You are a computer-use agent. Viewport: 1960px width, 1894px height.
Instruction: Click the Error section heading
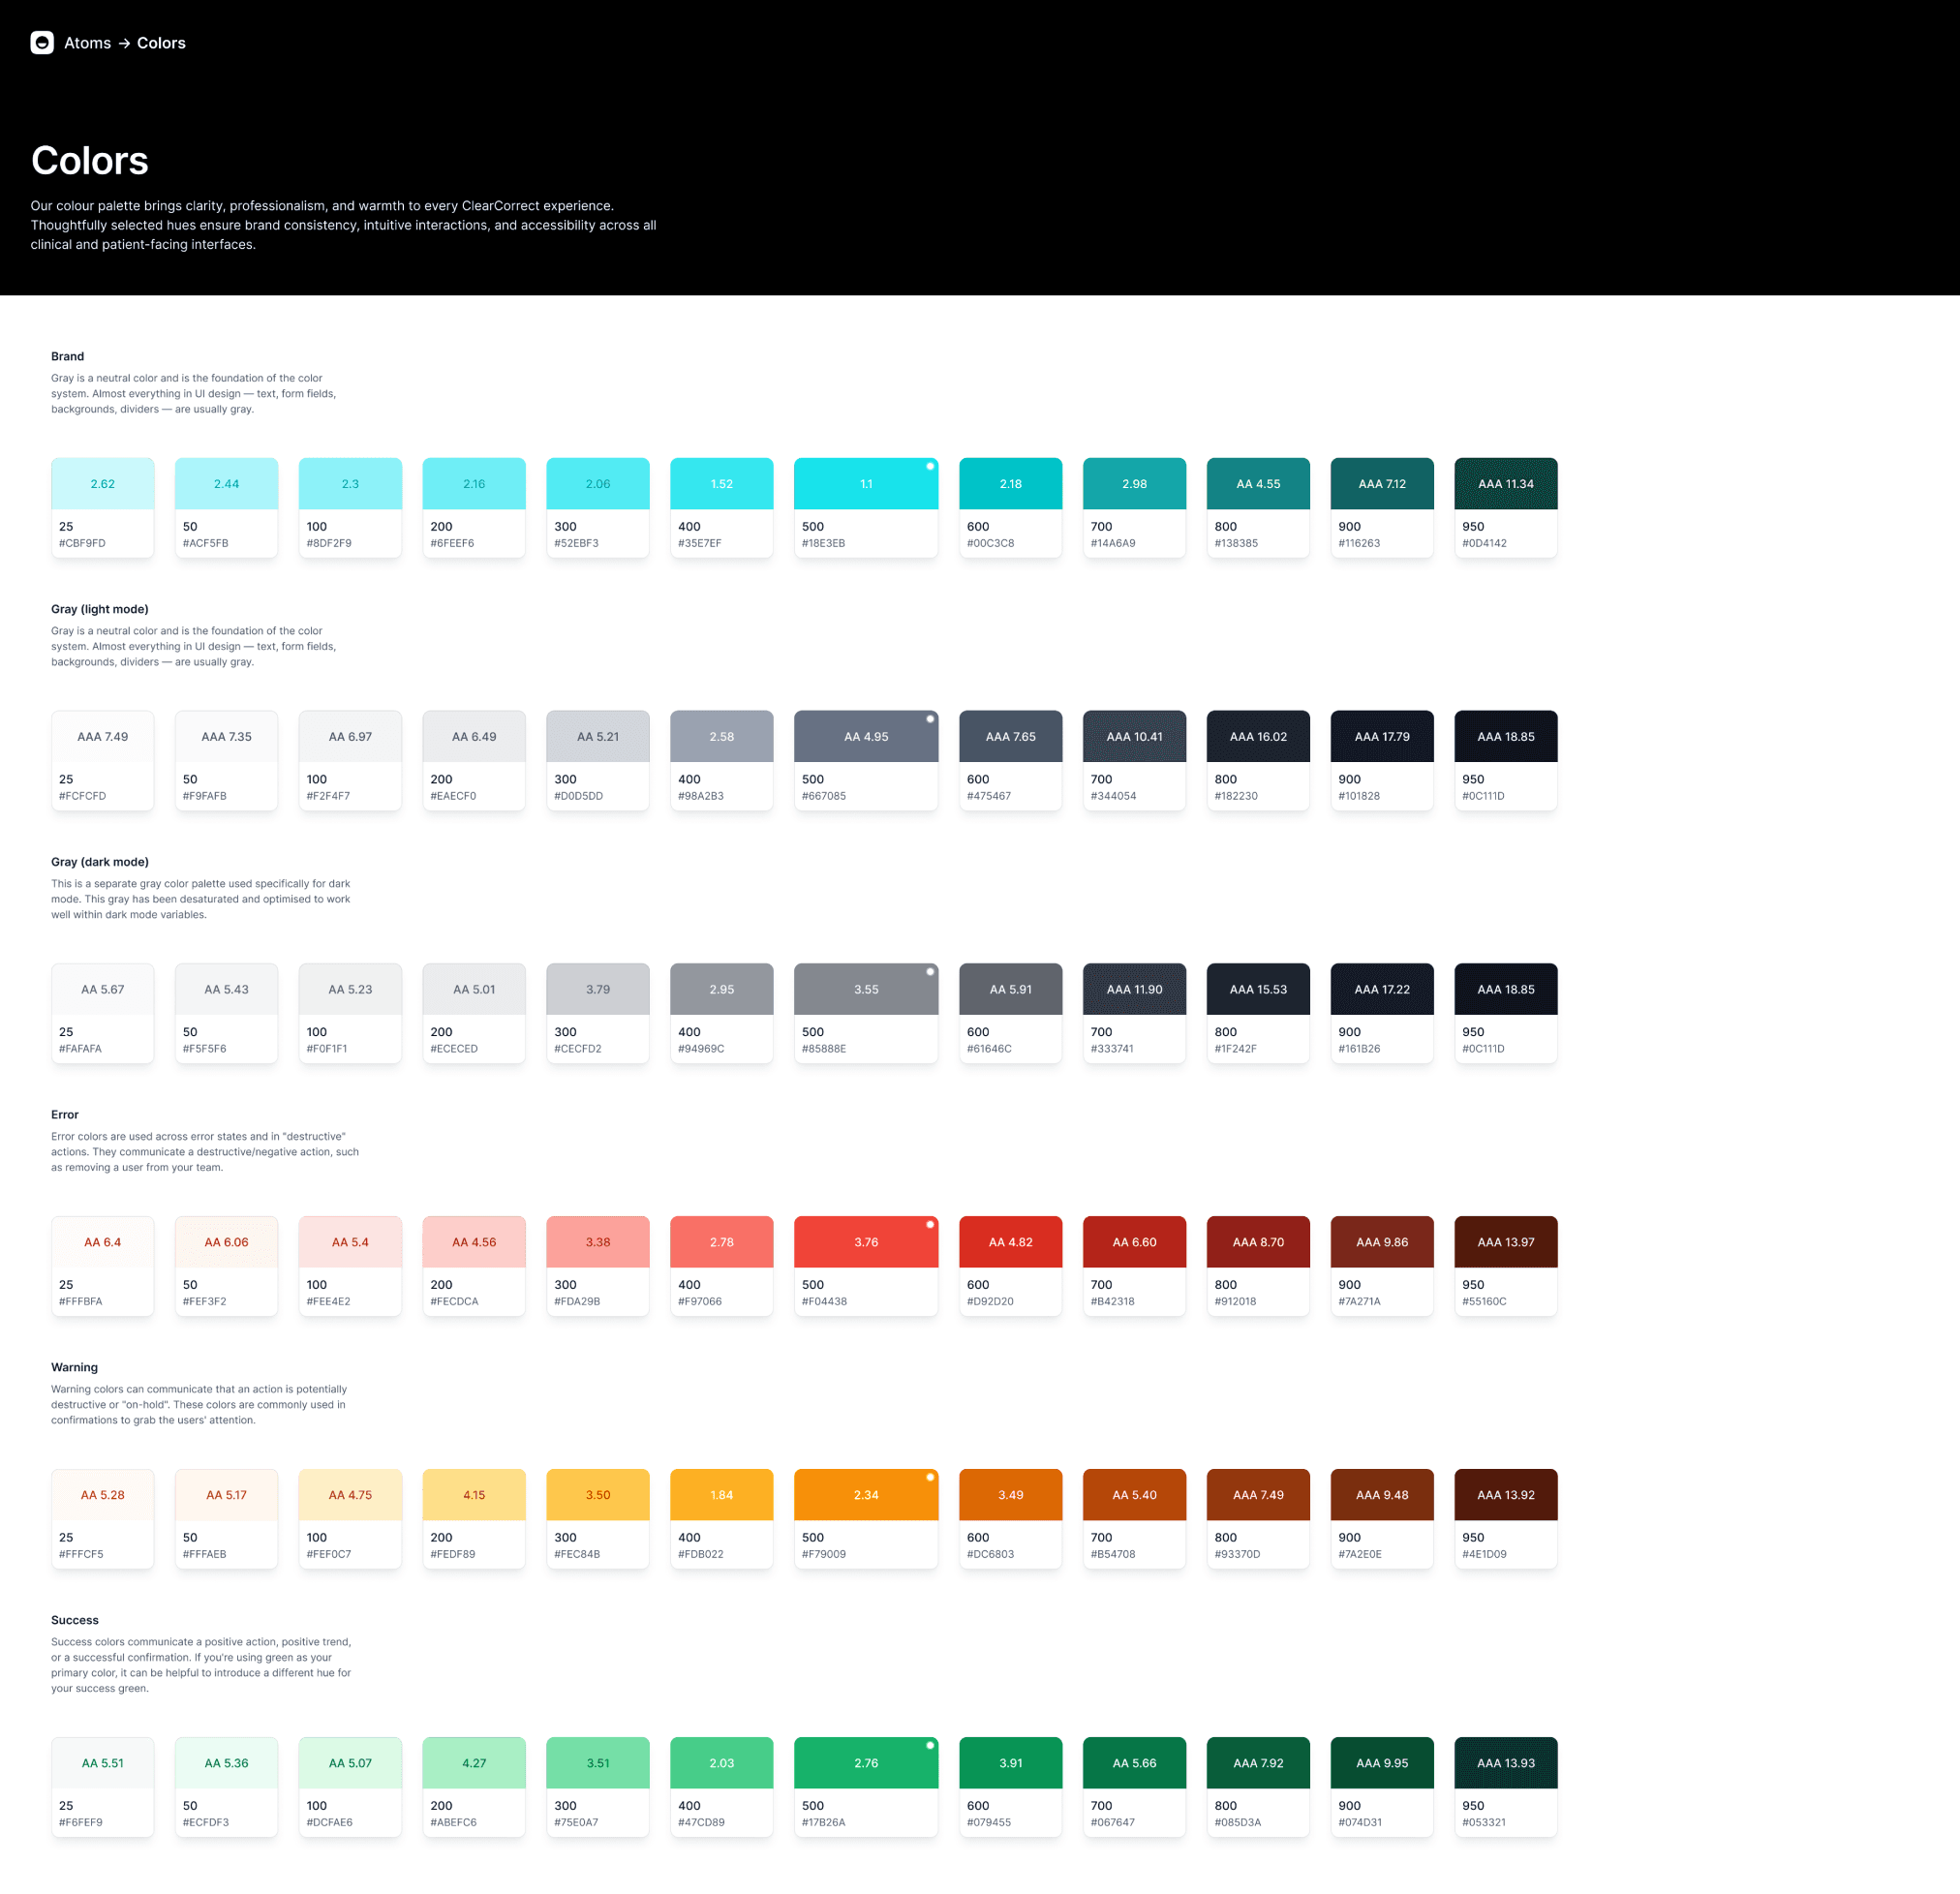coord(65,1114)
